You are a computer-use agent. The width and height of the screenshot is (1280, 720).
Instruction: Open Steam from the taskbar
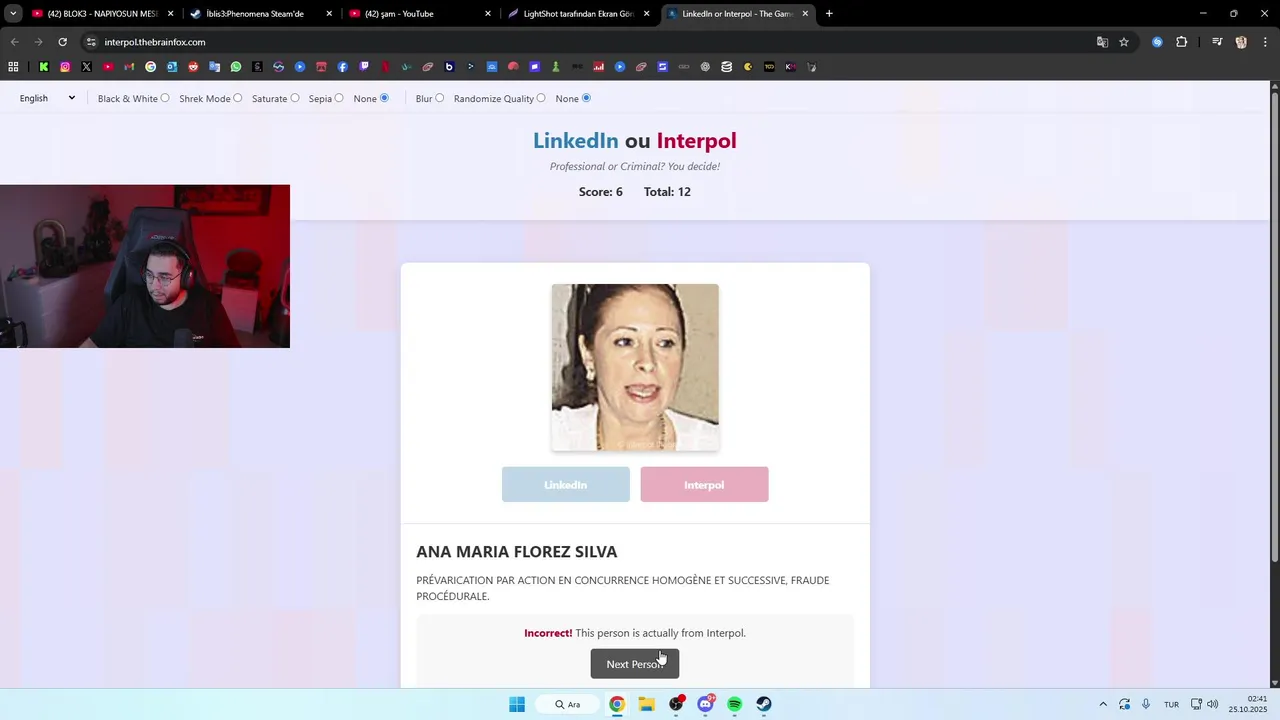[764, 704]
